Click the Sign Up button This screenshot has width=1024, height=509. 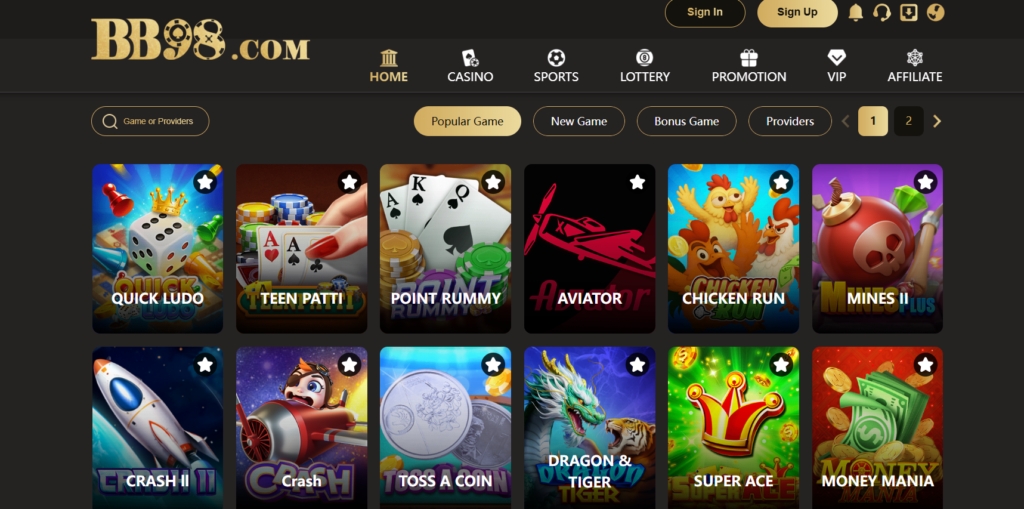coord(797,12)
